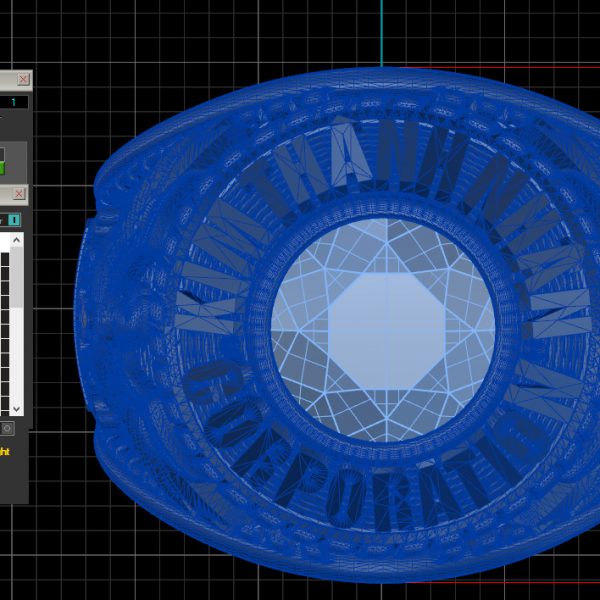Click the list scrollbar down arrow
The image size is (600, 600).
16,408
